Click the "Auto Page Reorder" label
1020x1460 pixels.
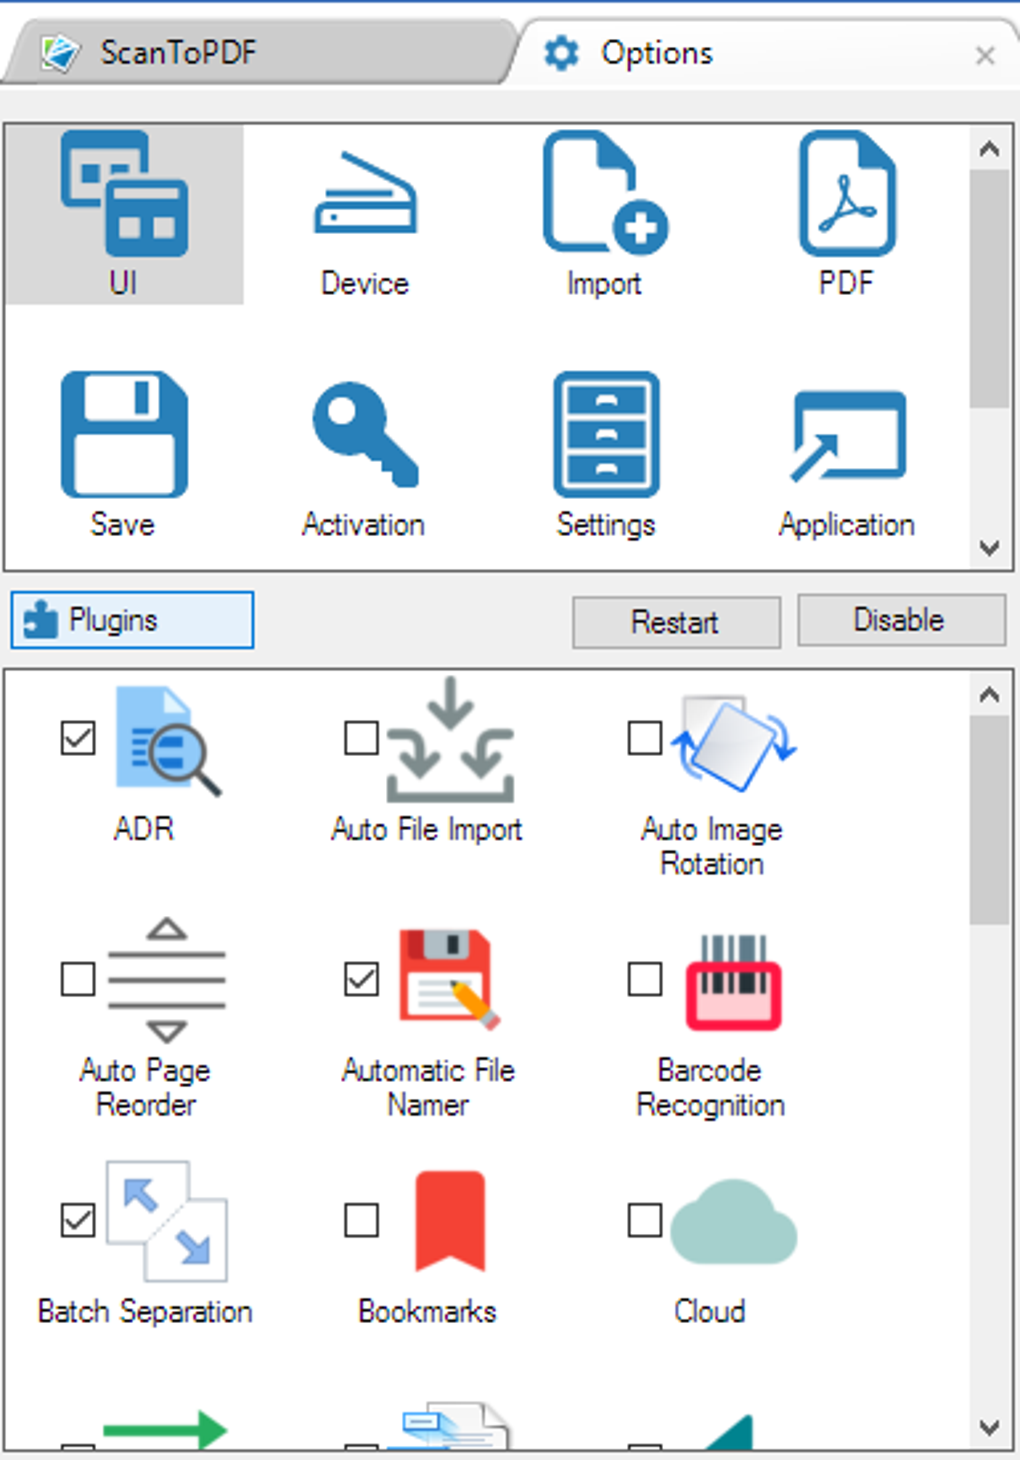click(146, 1087)
